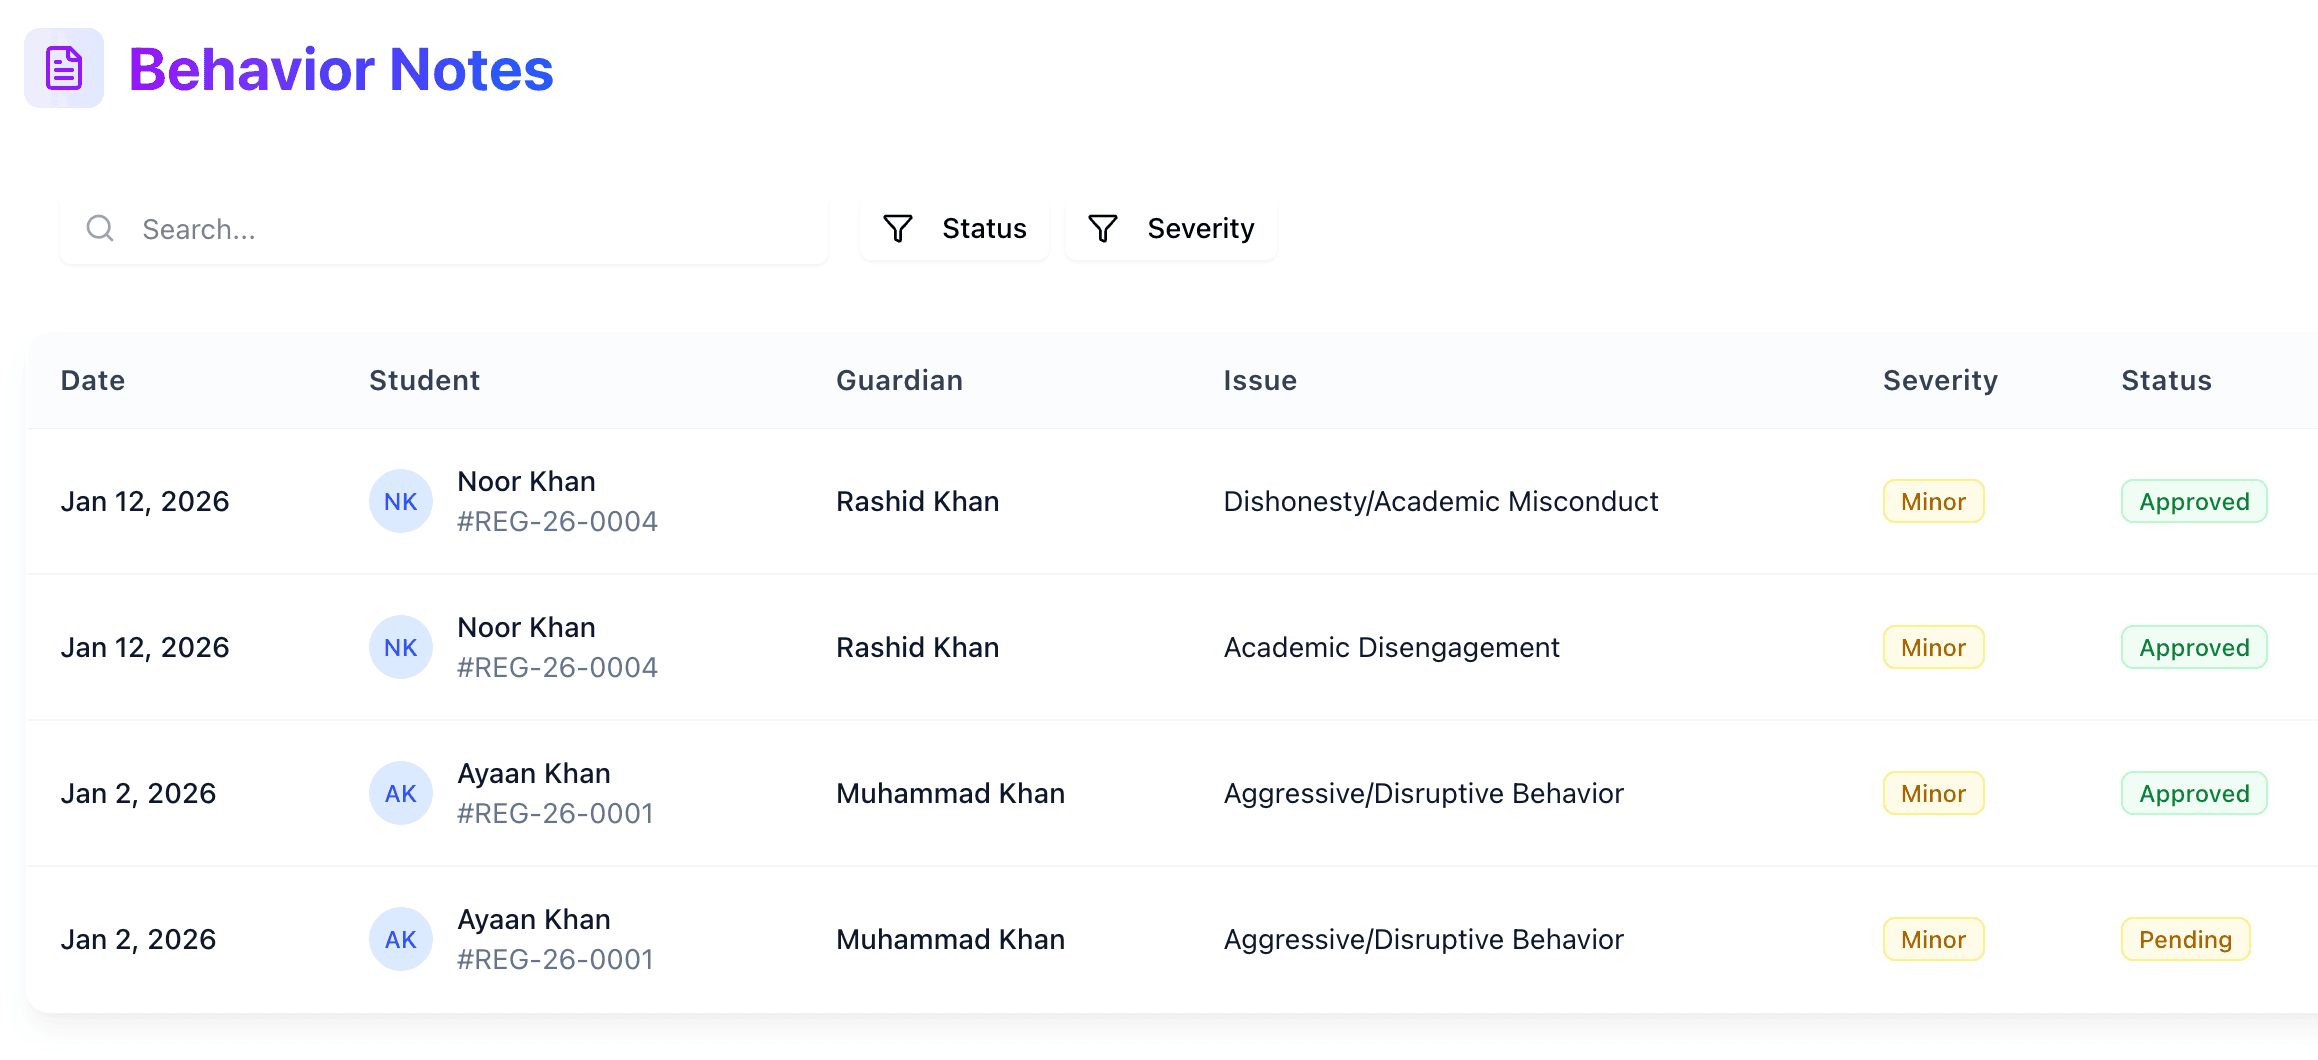Click the Guardian column header
The image size is (2318, 1060).
[899, 381]
